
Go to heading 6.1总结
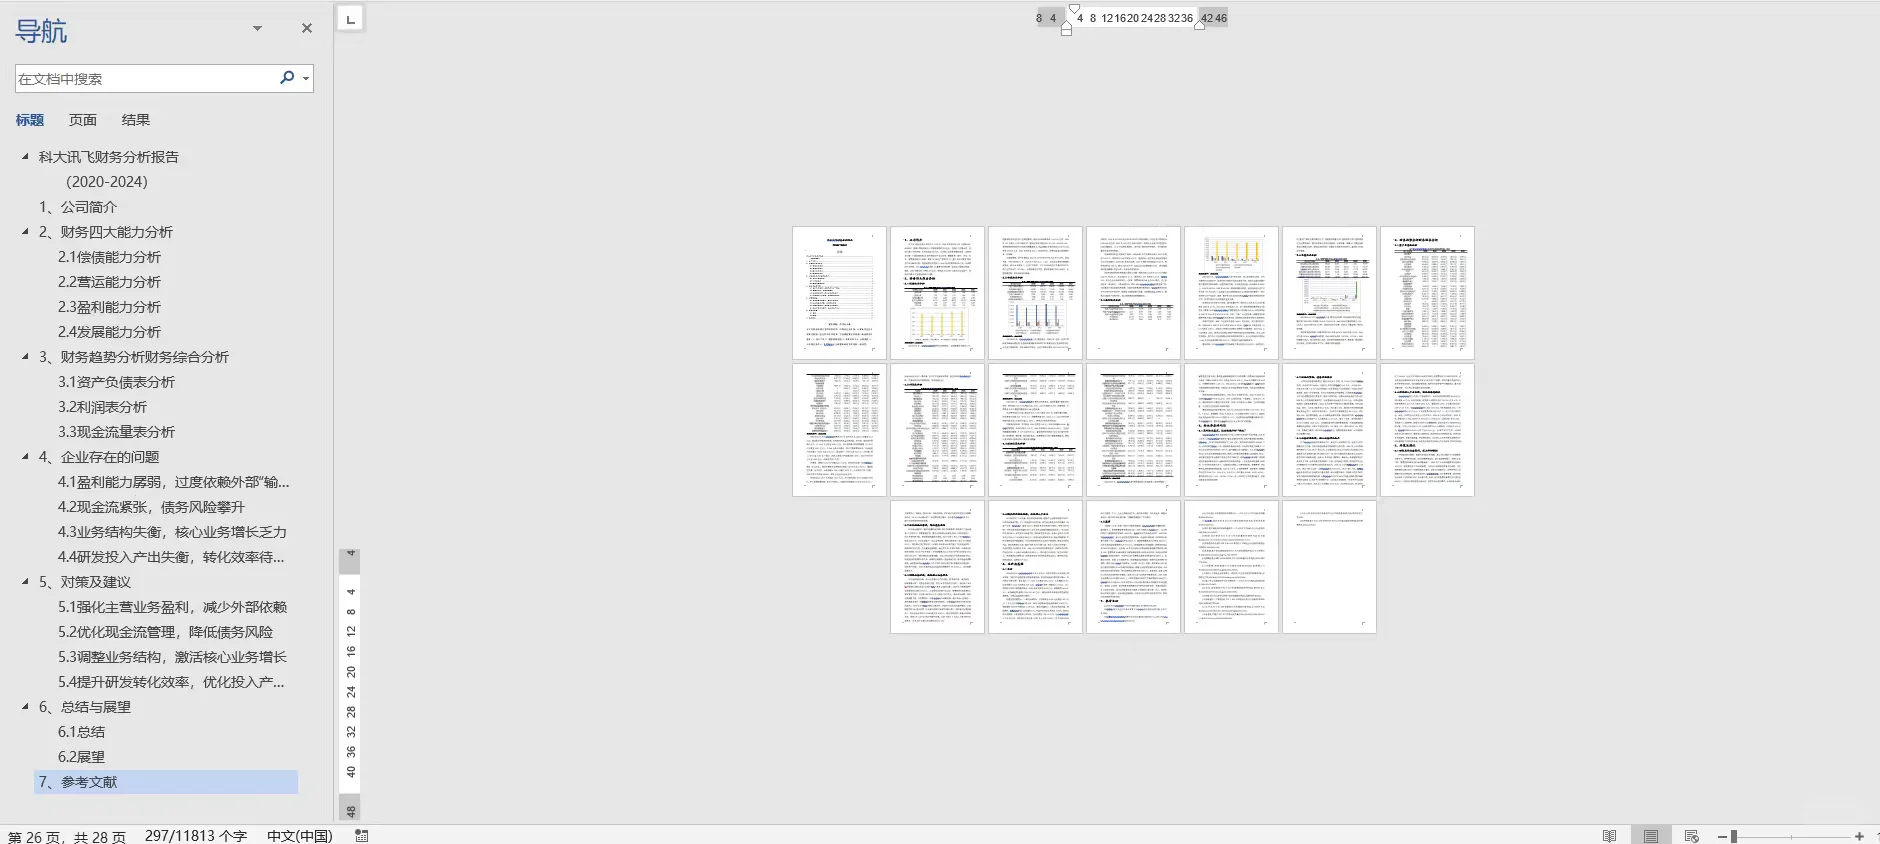[81, 732]
